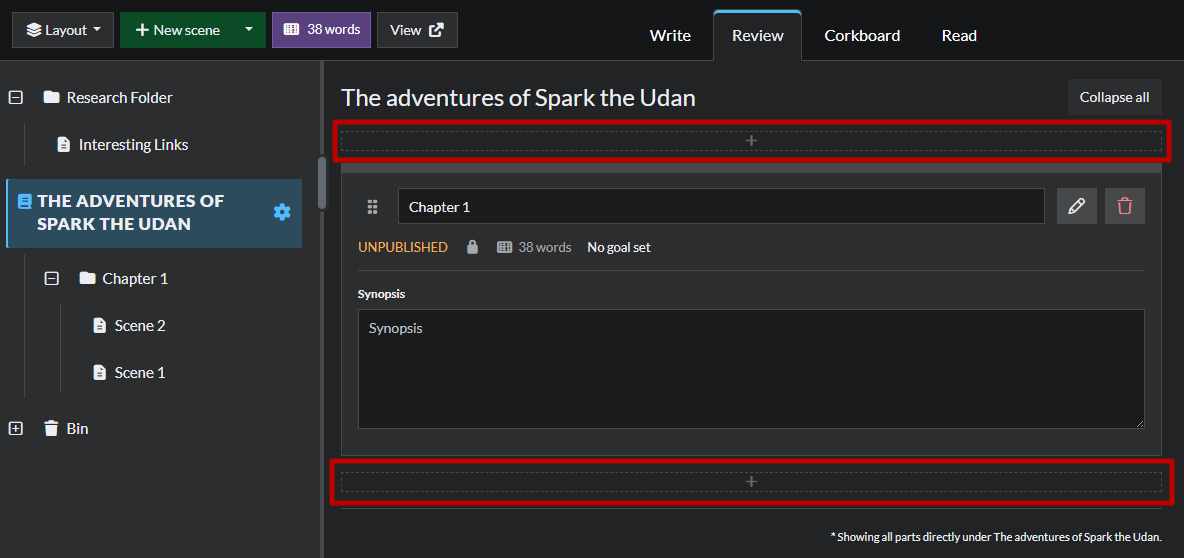This screenshot has height=558, width=1184.
Task: Click the grid icon on the 38 words button
Action: pyautogui.click(x=291, y=29)
